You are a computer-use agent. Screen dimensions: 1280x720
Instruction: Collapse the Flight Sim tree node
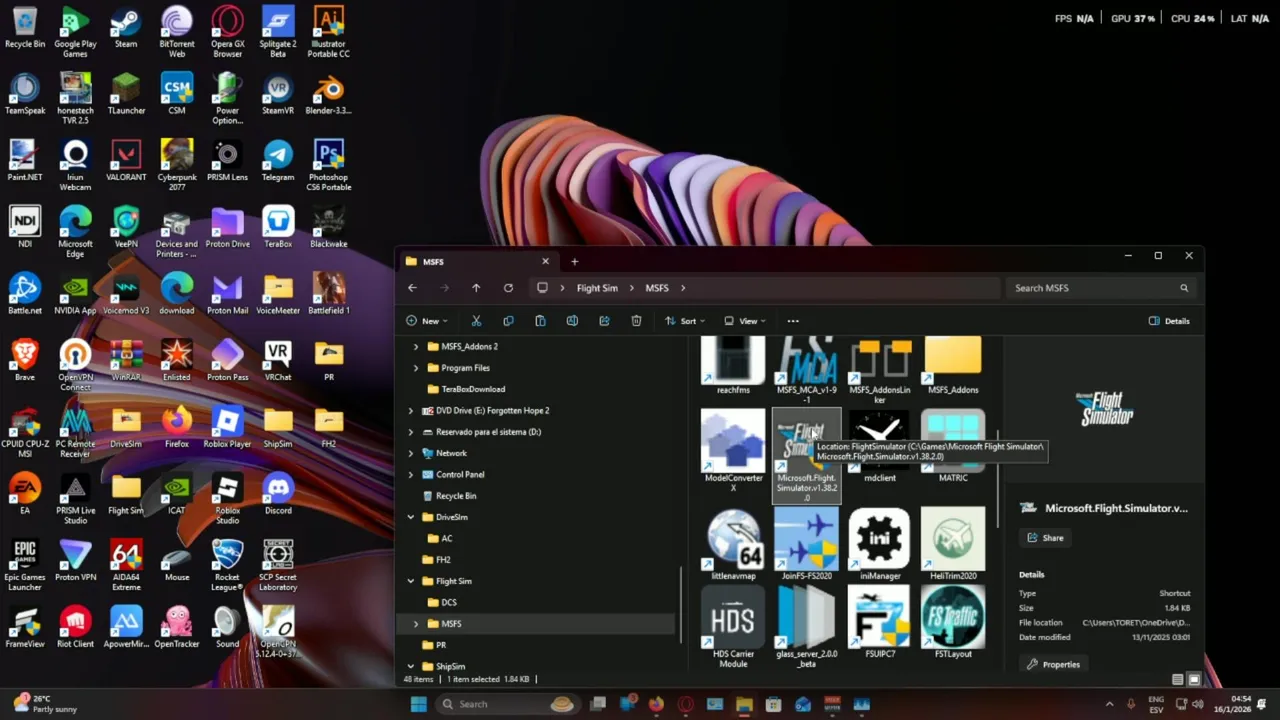tap(410, 581)
